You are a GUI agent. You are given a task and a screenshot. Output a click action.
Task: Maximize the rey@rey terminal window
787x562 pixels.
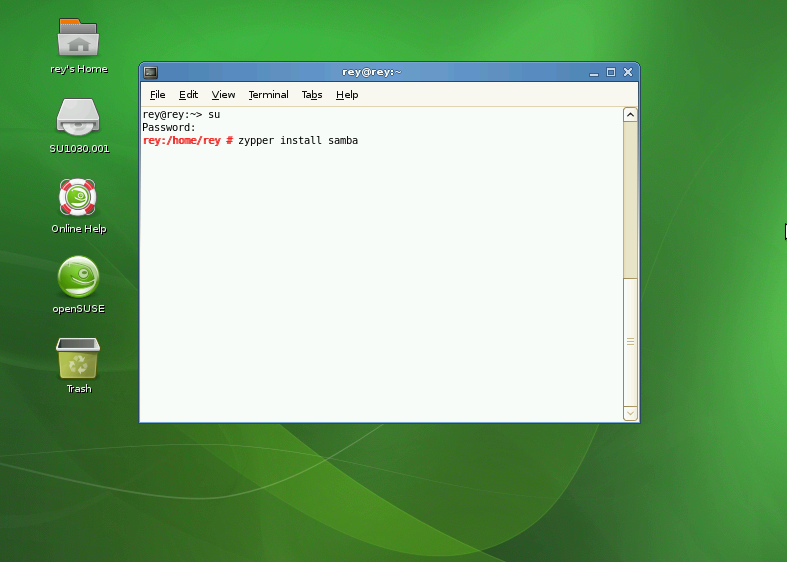611,72
